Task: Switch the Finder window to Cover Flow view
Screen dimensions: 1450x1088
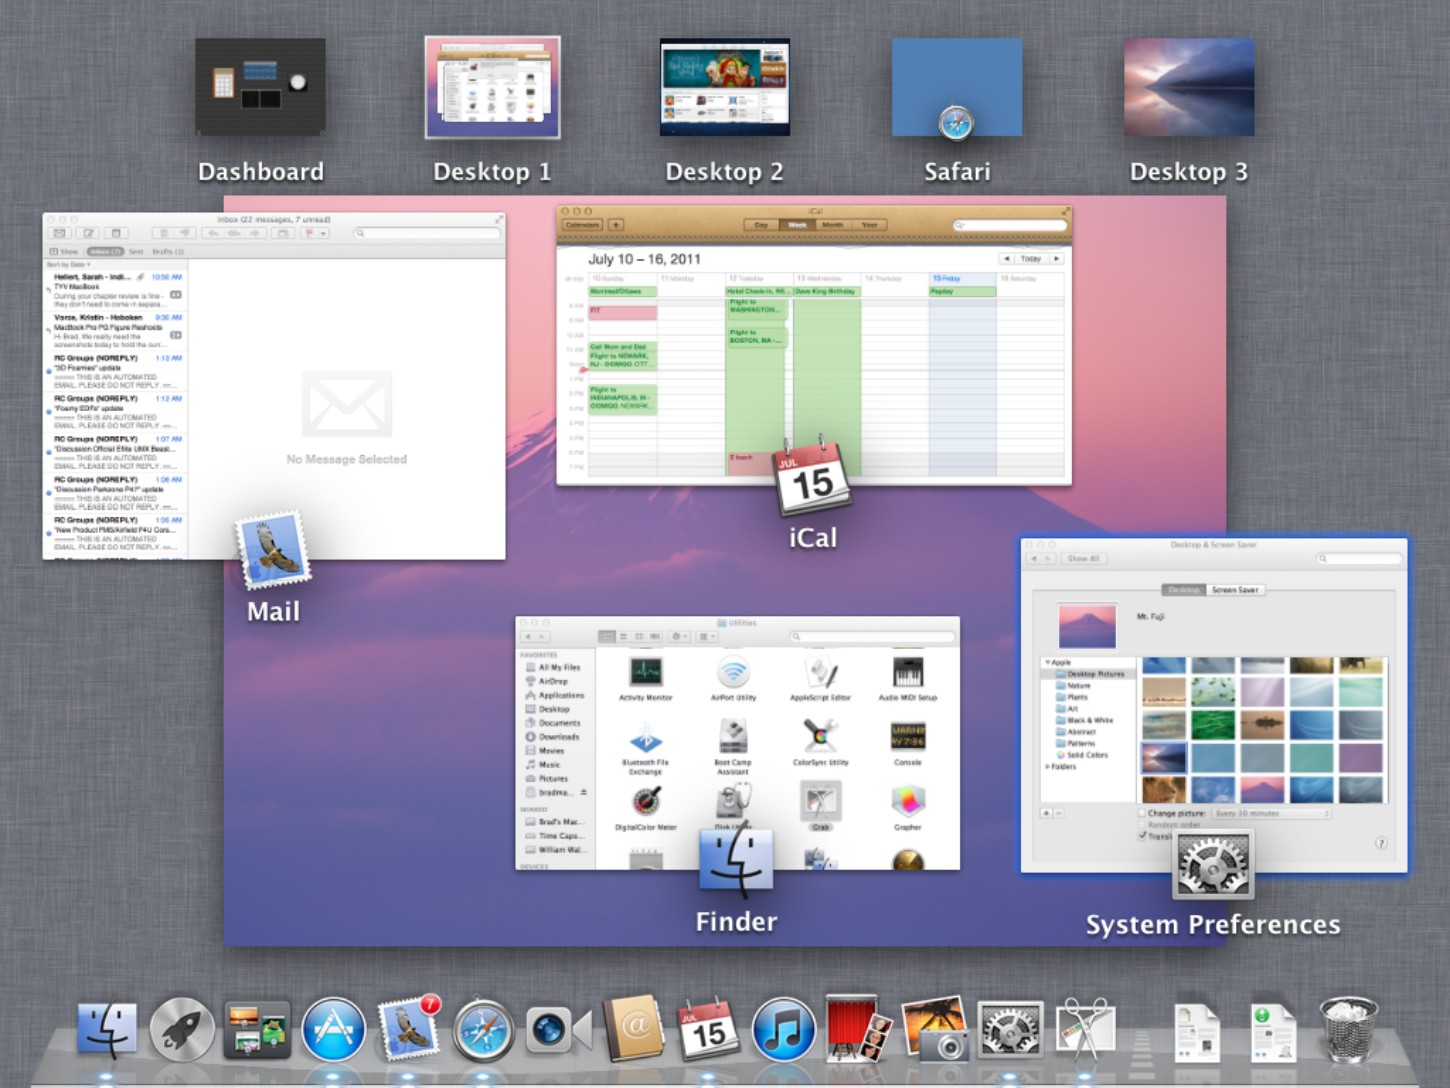Action: point(655,636)
